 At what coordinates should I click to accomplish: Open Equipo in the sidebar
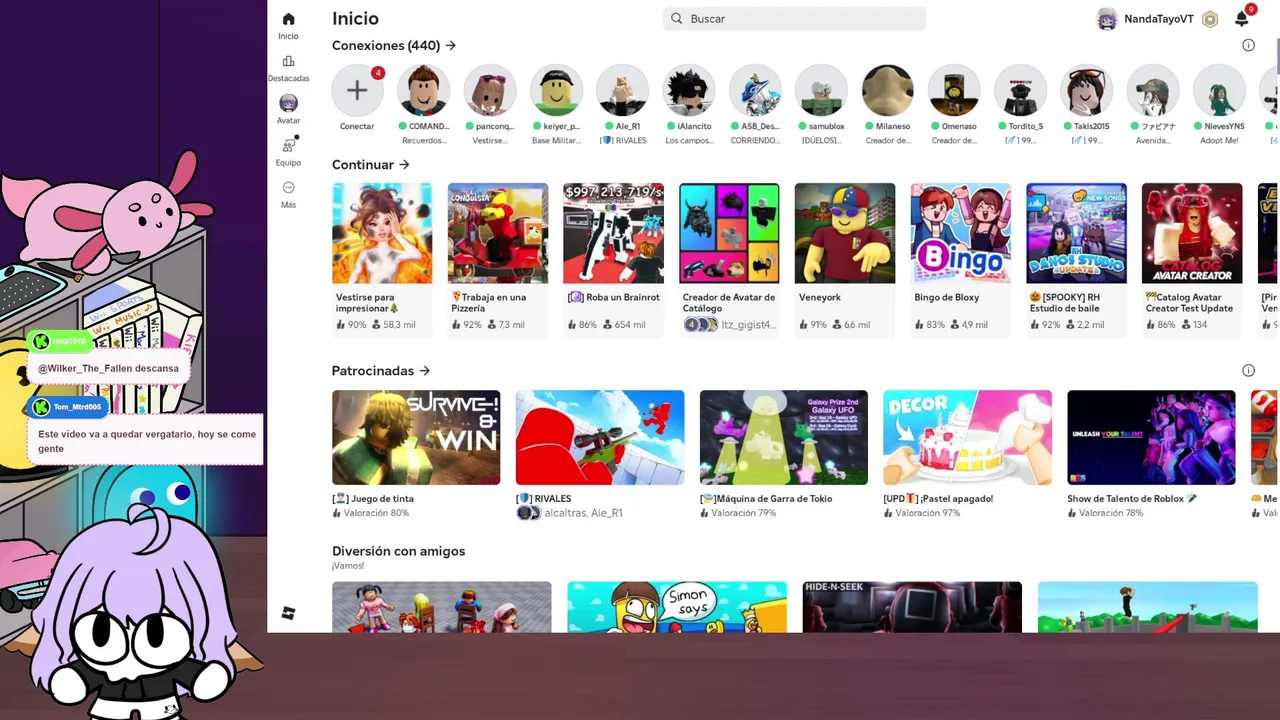[288, 145]
